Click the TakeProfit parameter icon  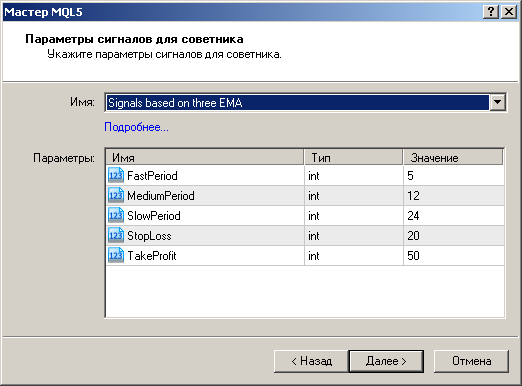point(116,255)
